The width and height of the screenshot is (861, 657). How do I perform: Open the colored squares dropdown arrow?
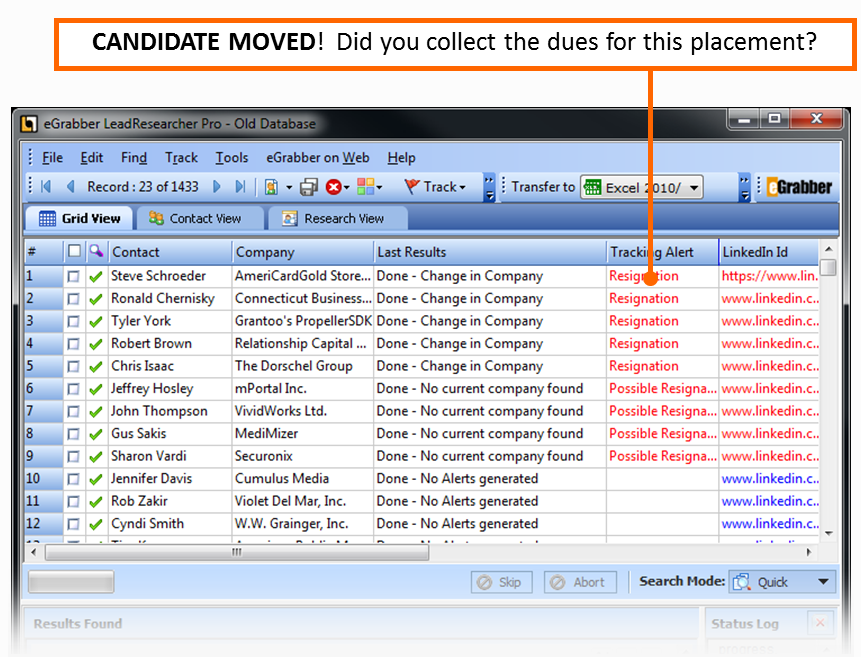(x=379, y=188)
